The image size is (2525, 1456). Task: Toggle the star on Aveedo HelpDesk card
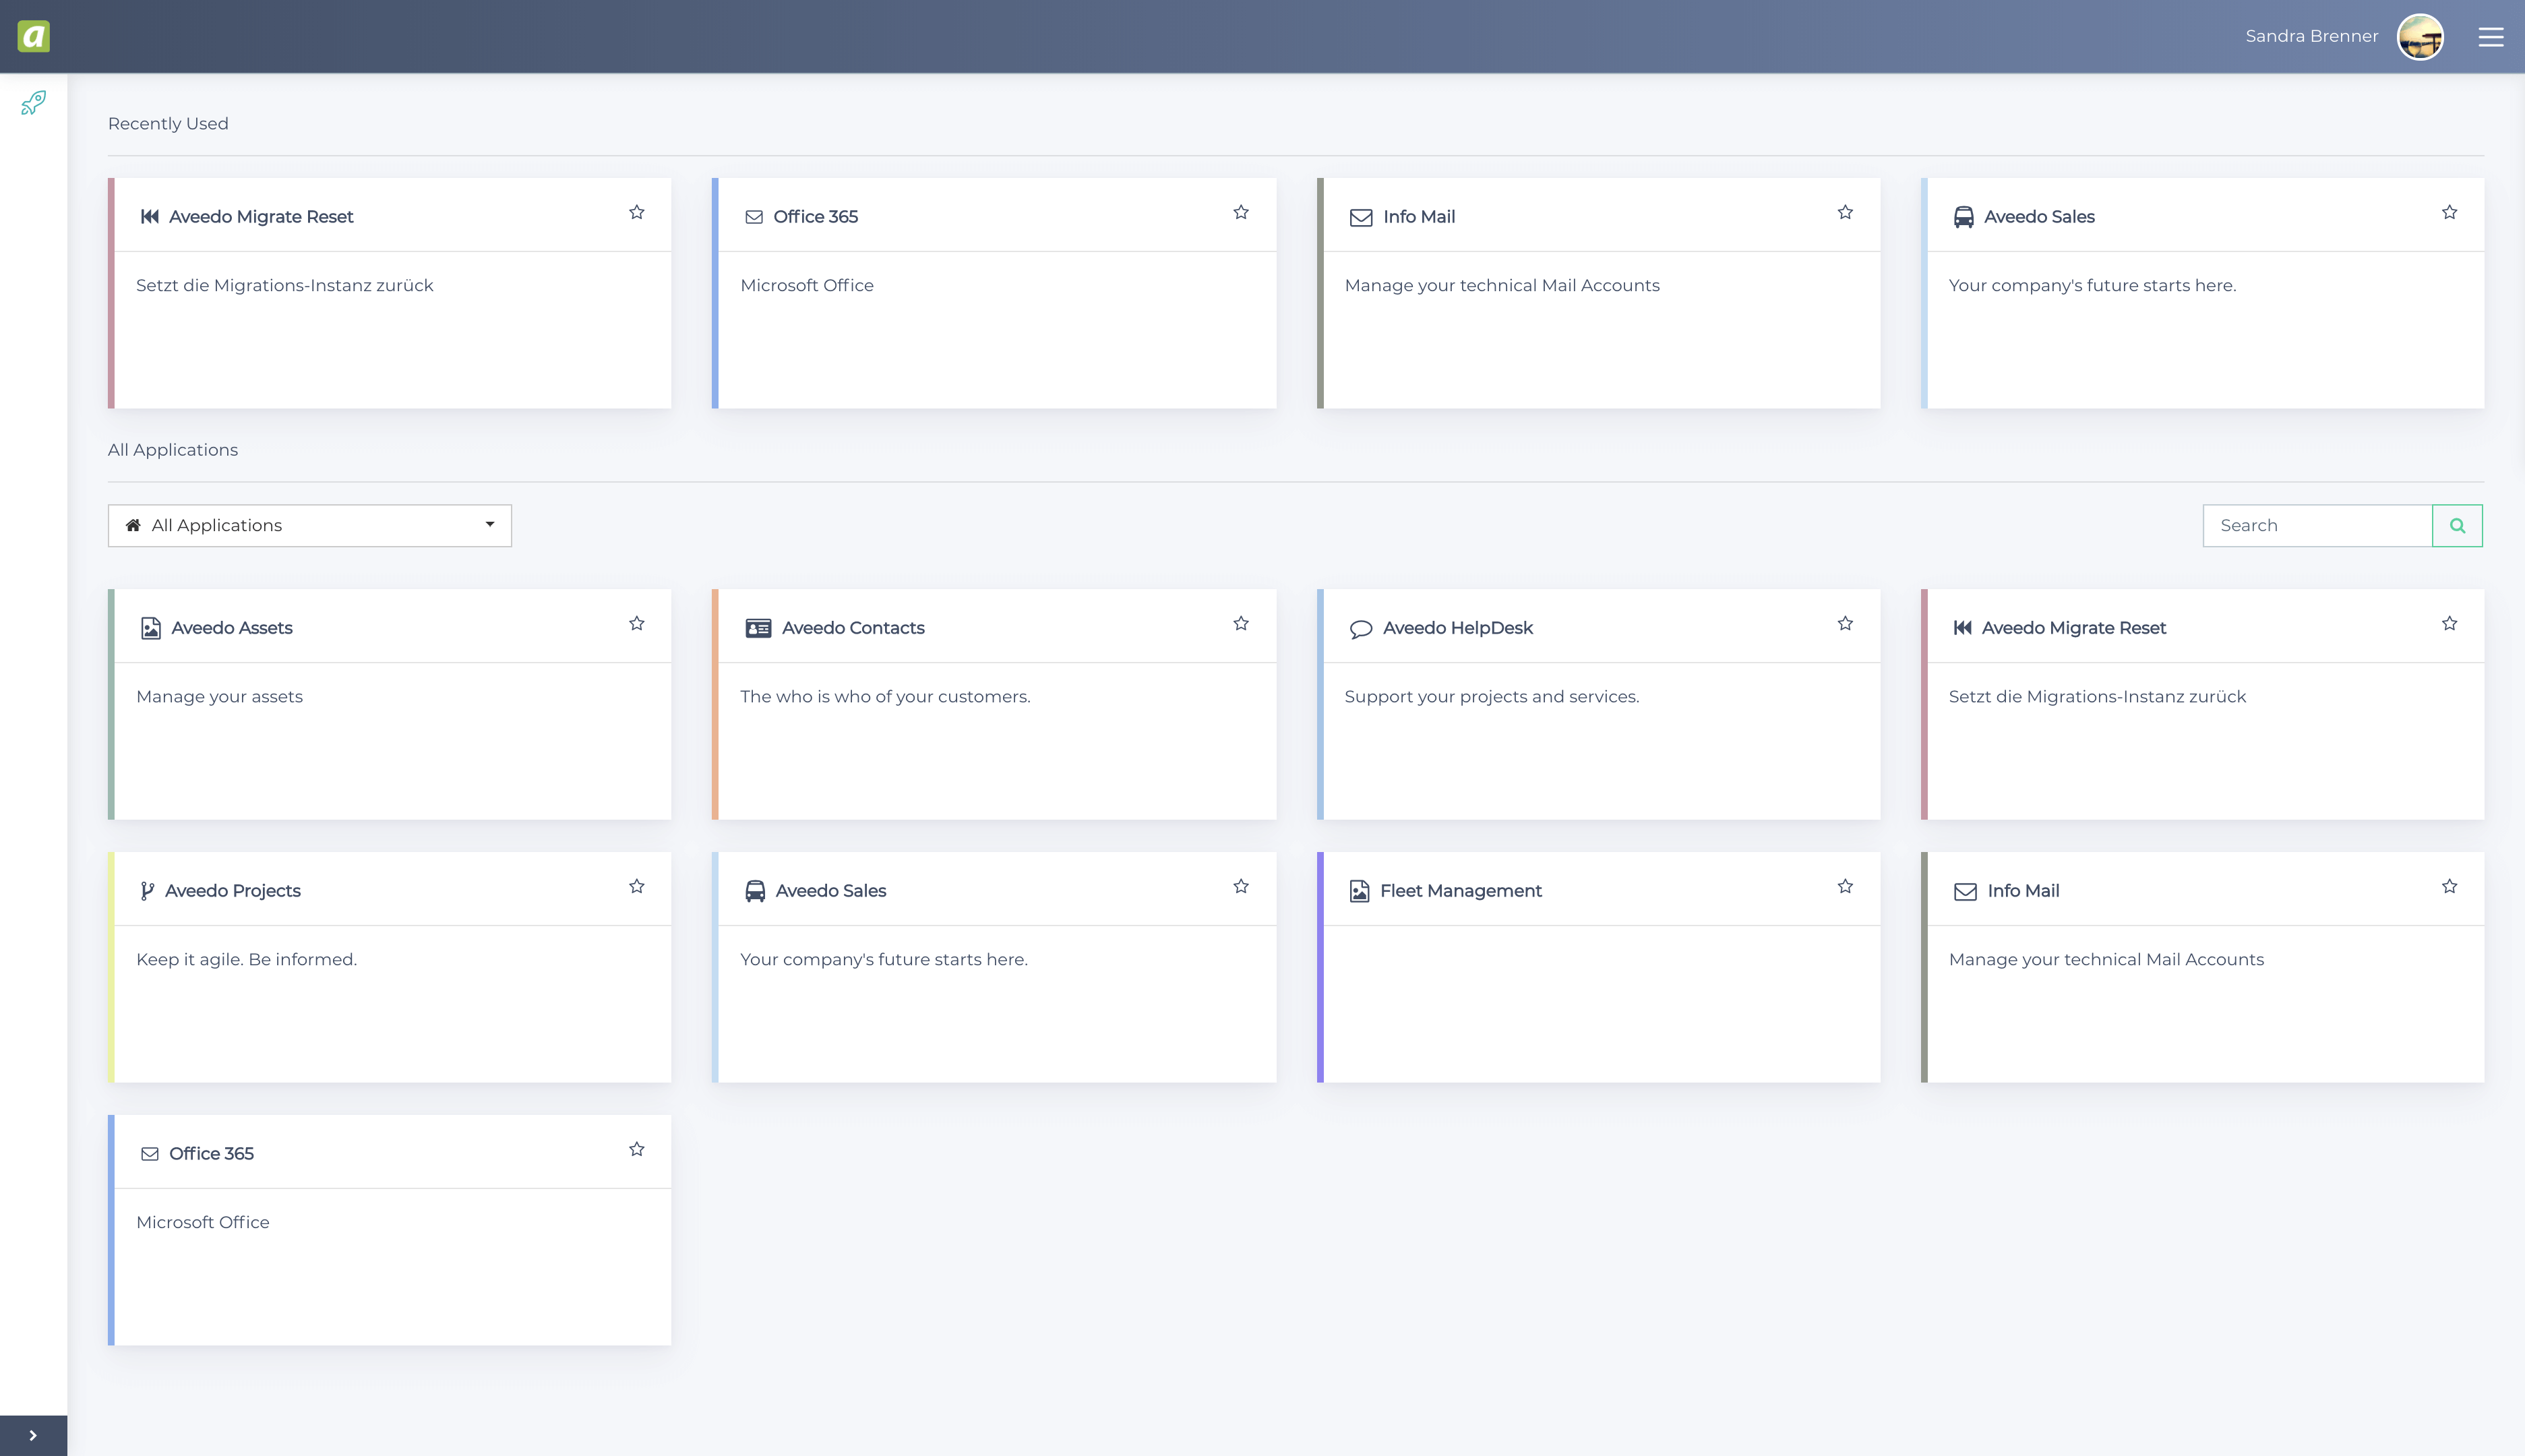click(x=1845, y=623)
